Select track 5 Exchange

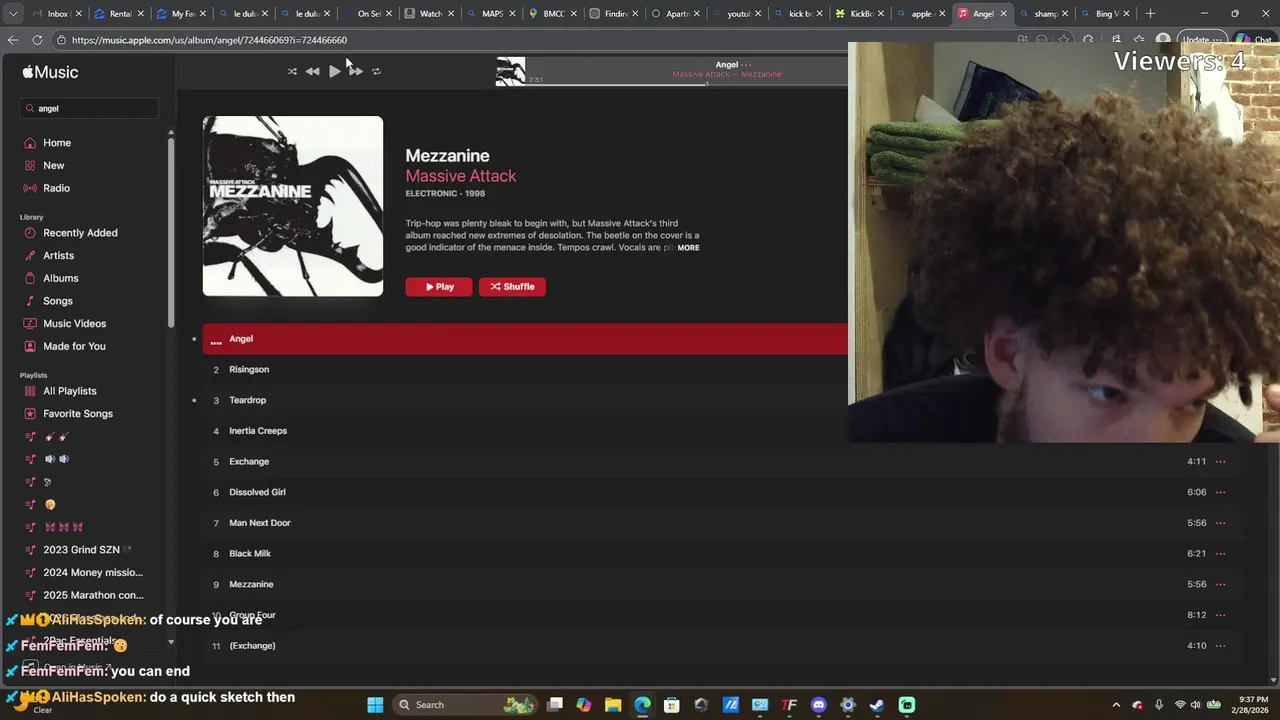coord(249,462)
